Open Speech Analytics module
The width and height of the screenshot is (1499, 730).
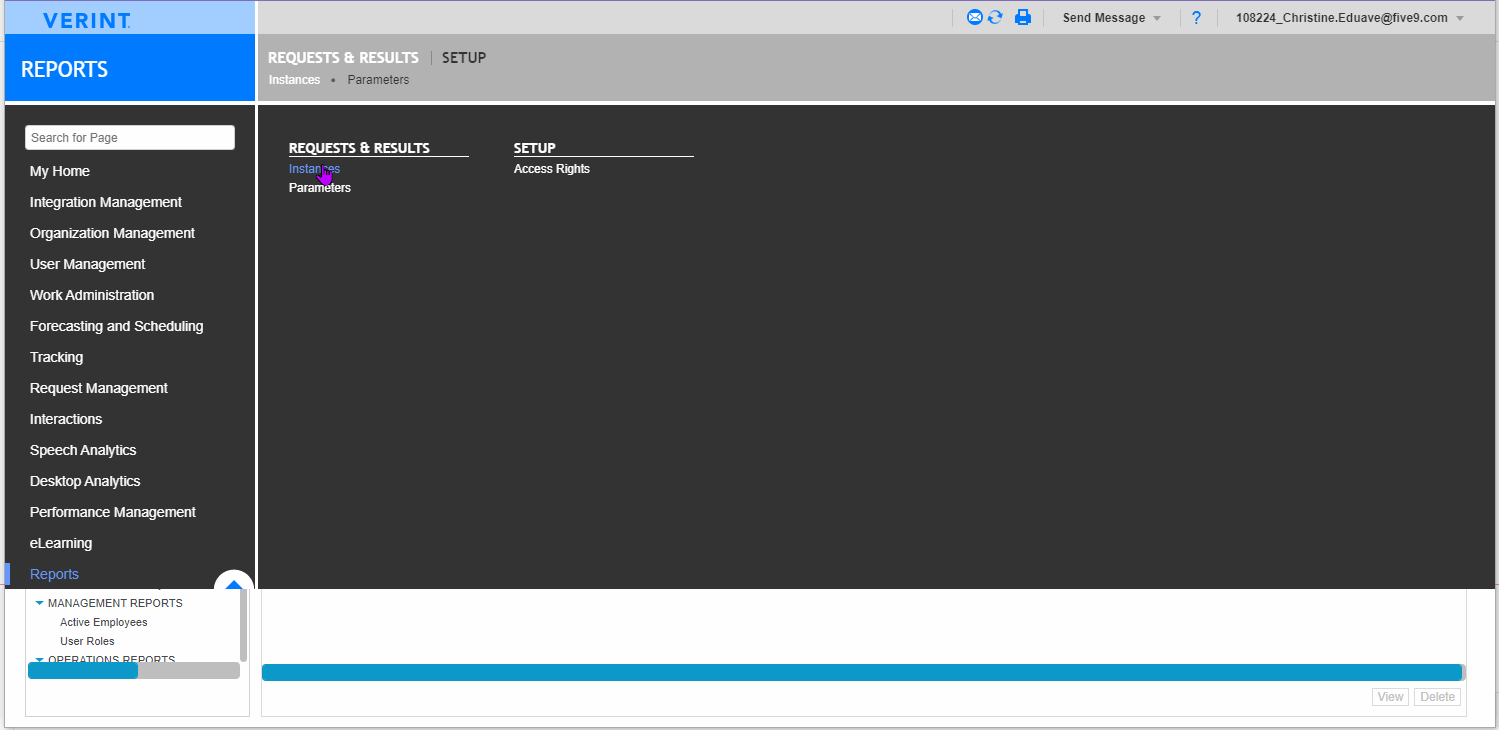click(83, 450)
